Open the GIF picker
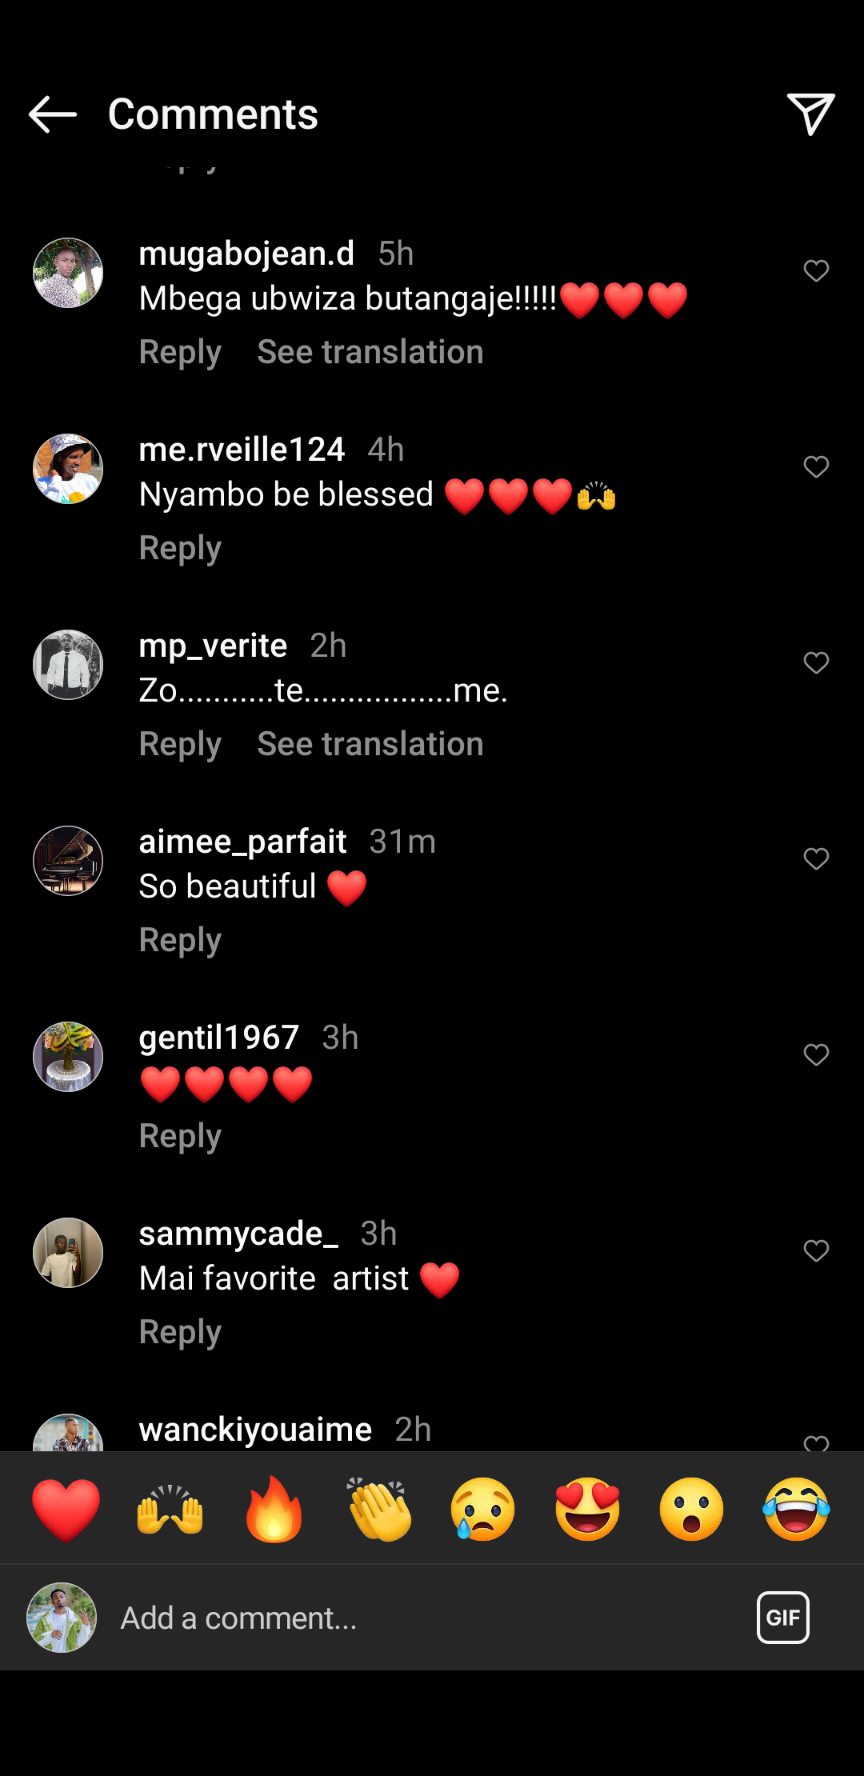This screenshot has width=864, height=1776. point(783,1617)
